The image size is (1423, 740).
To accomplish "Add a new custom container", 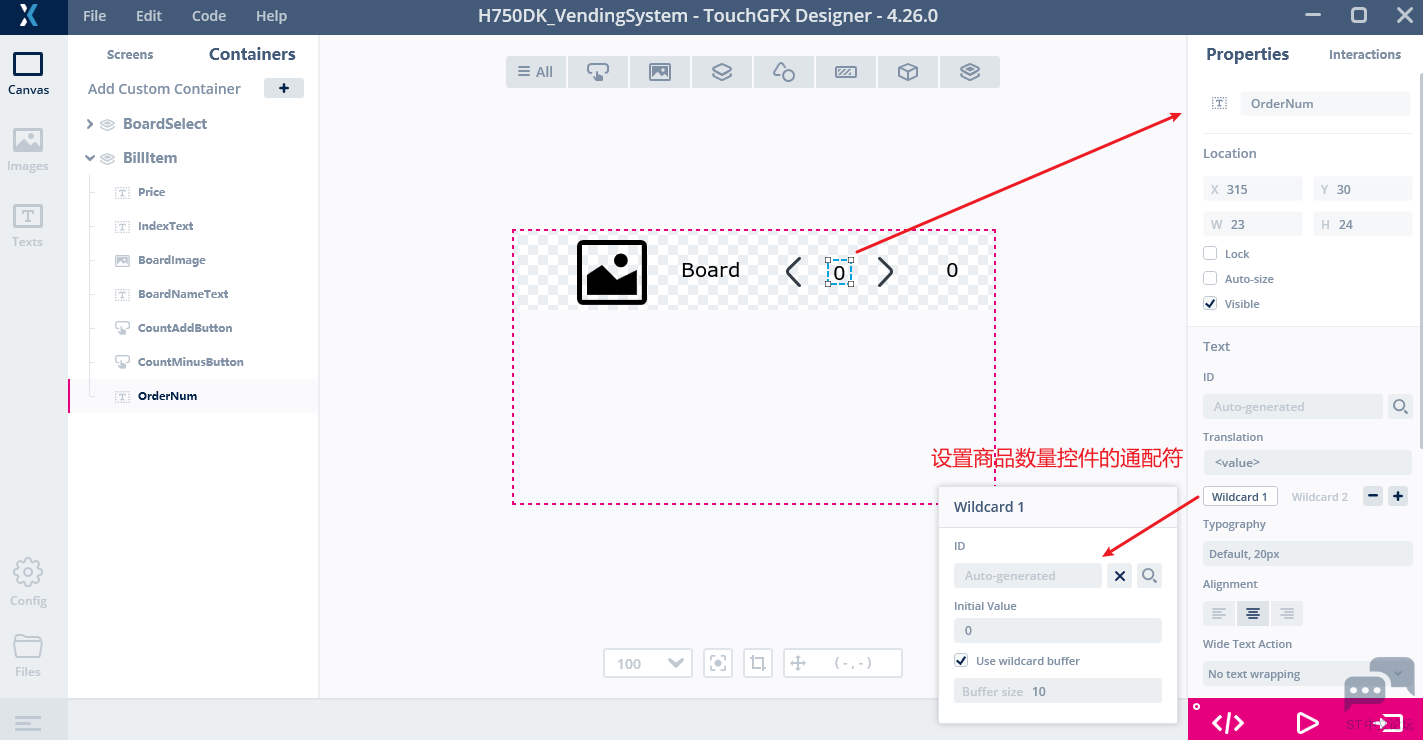I will click(x=284, y=88).
